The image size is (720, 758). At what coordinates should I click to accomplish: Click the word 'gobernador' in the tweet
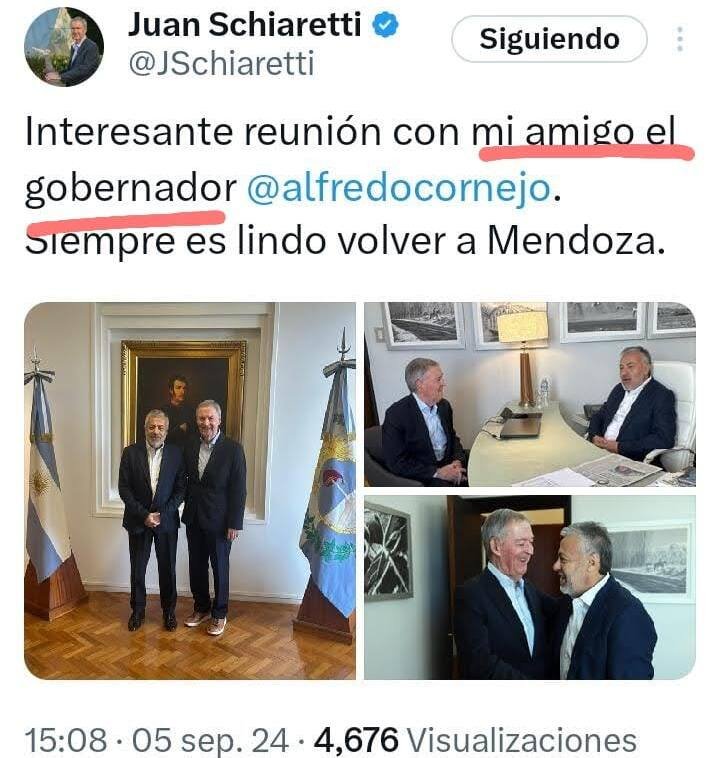coord(131,188)
